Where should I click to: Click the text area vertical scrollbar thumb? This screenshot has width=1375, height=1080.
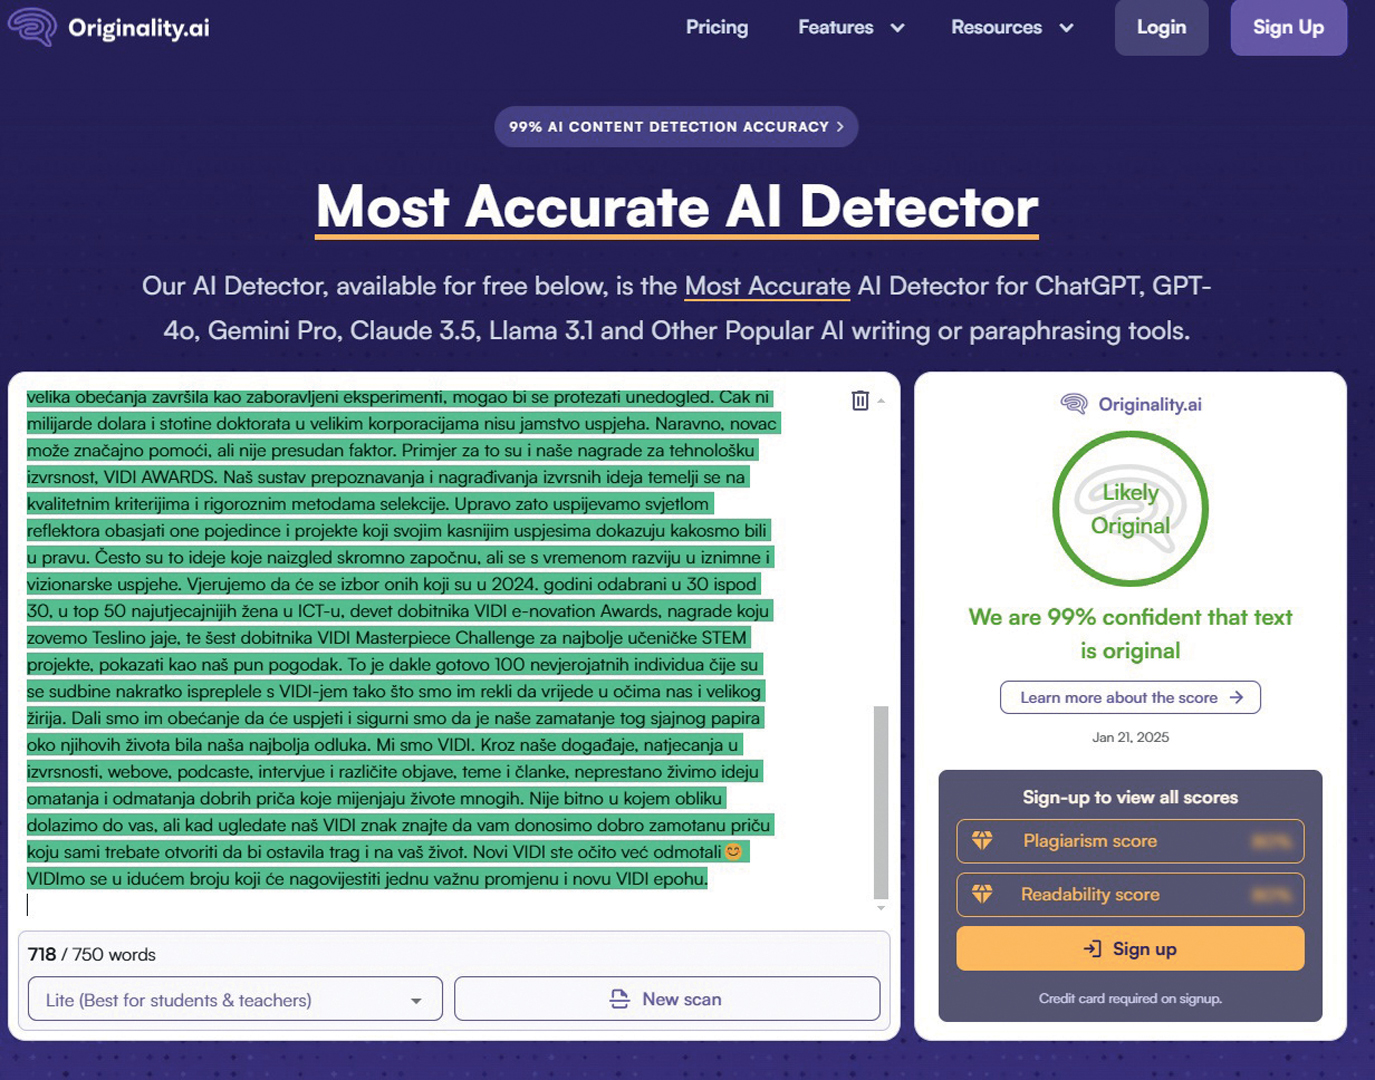[881, 800]
